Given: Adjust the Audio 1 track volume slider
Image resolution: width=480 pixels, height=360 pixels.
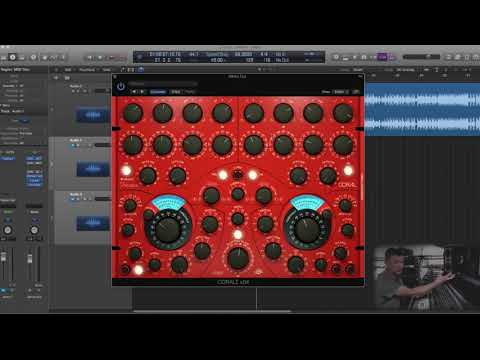Looking at the screenshot, I should click(x=102, y=91).
